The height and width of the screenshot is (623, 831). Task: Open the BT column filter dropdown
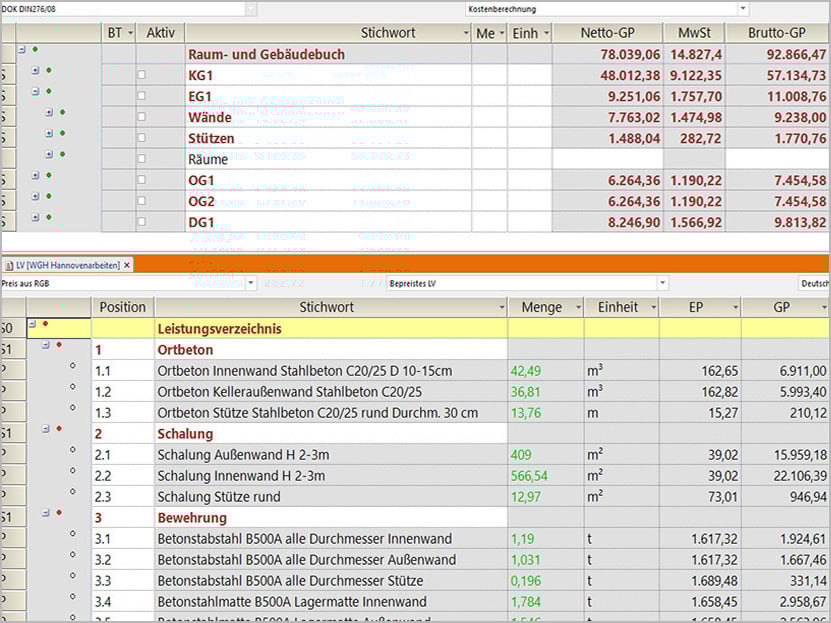click(130, 32)
